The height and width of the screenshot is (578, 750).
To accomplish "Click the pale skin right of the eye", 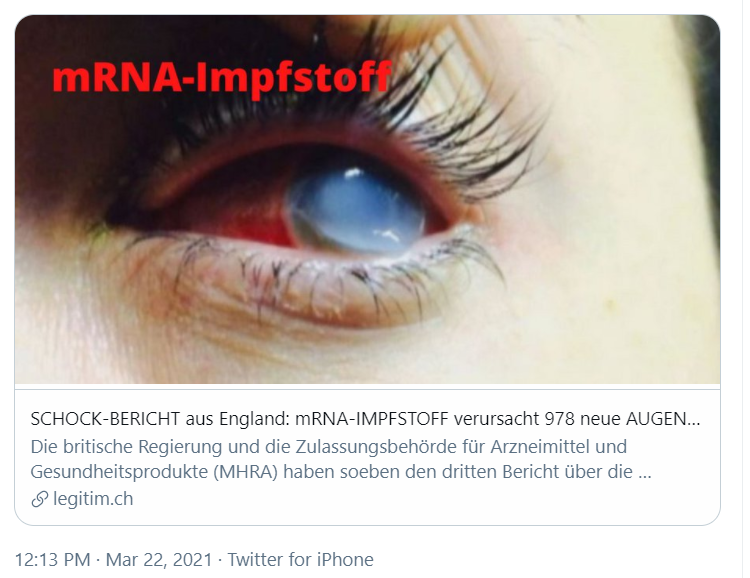I will click(622, 215).
